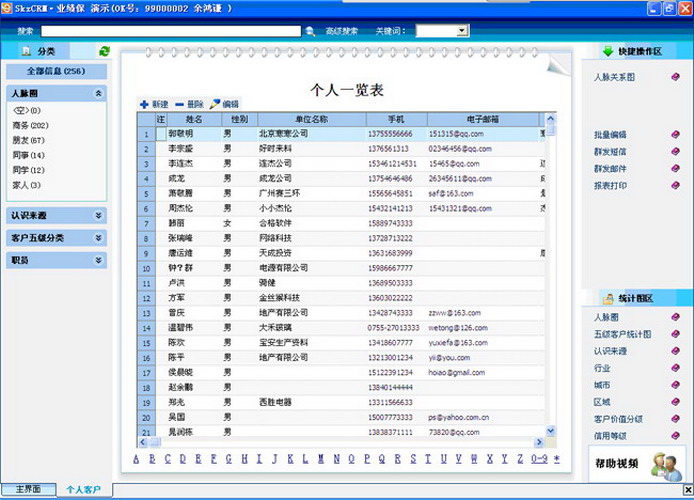Viewport: 694px width, 500px height.
Task: Select row number 10 header
Action: coord(147,269)
